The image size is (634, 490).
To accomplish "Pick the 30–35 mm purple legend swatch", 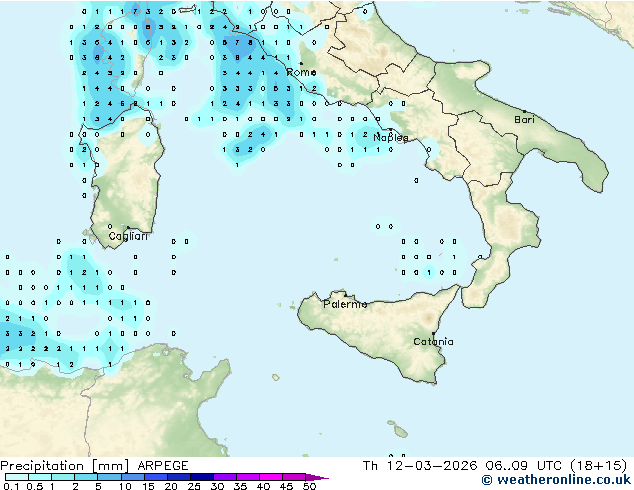I will pyautogui.click(x=224, y=477).
